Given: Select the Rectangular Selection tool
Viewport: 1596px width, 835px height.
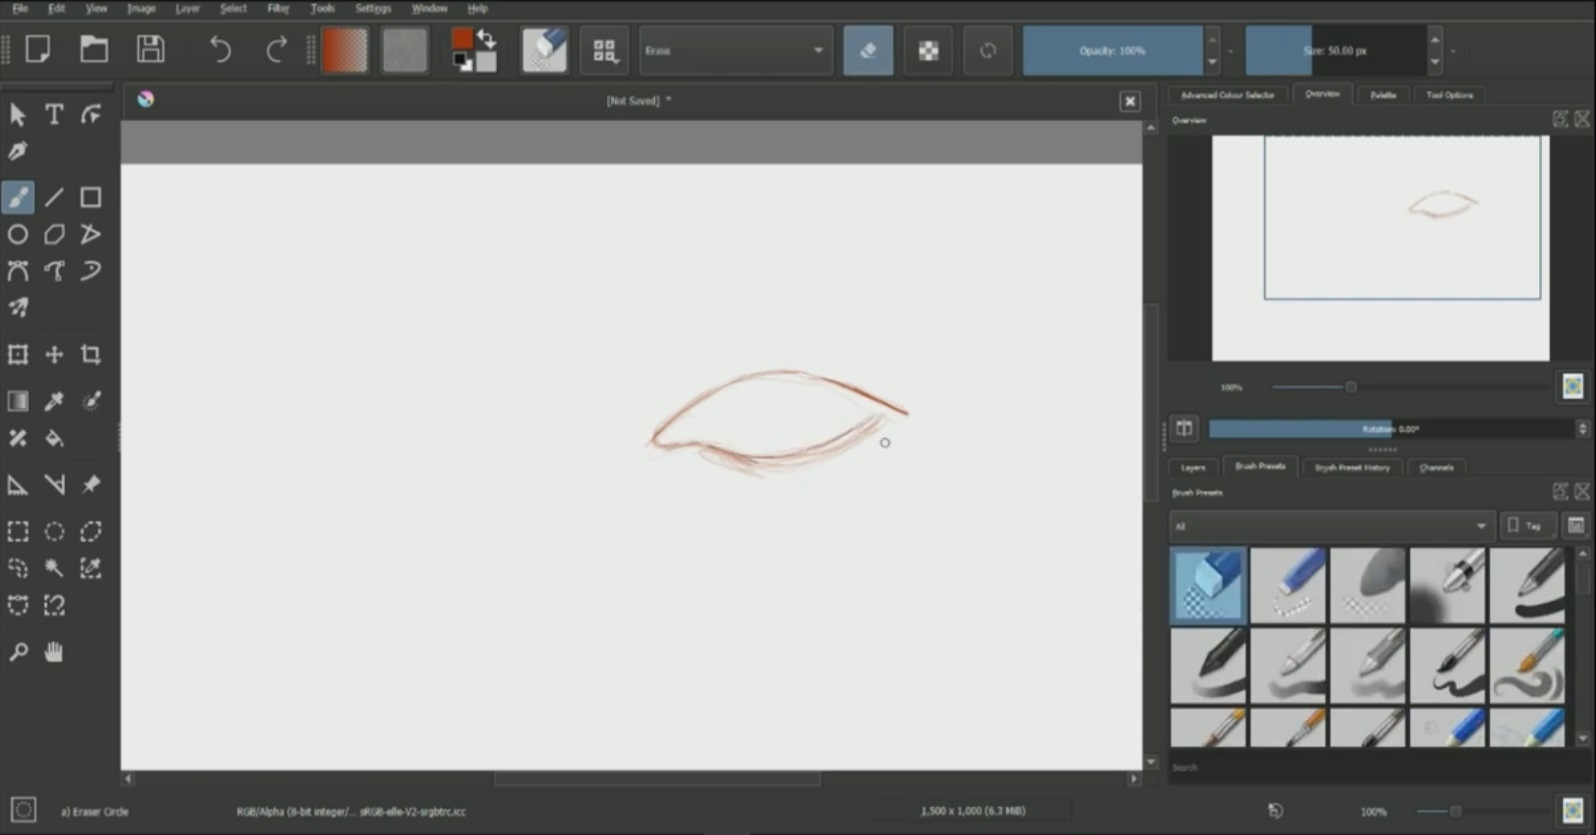Looking at the screenshot, I should pyautogui.click(x=18, y=531).
